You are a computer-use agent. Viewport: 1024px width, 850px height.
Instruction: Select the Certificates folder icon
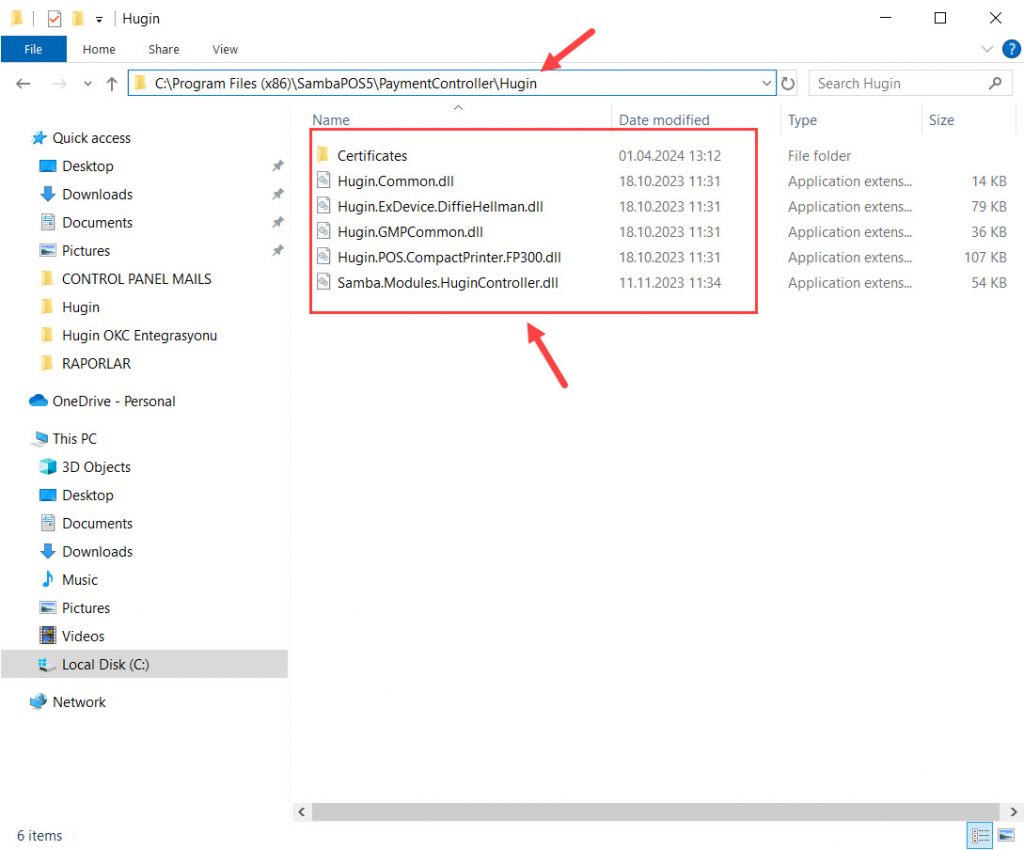(x=323, y=156)
